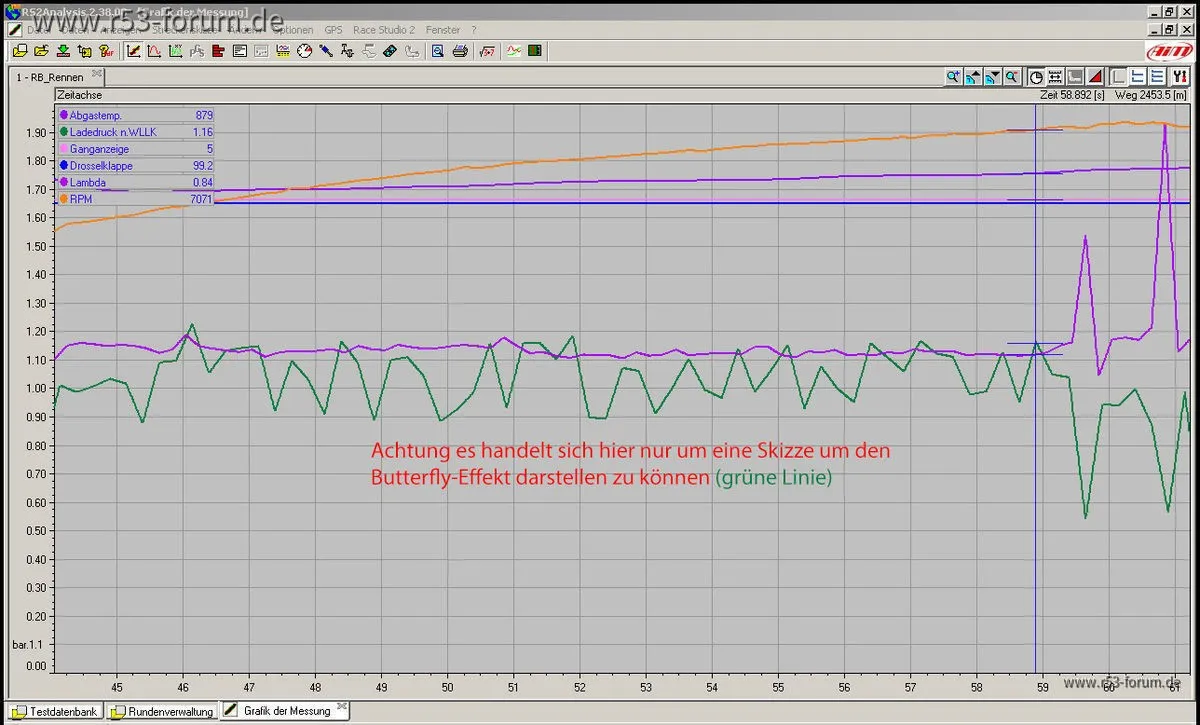Screen dimensions: 1200x725
Task: Open the wrench settings icon on graph toolbar
Action: [x=1181, y=76]
